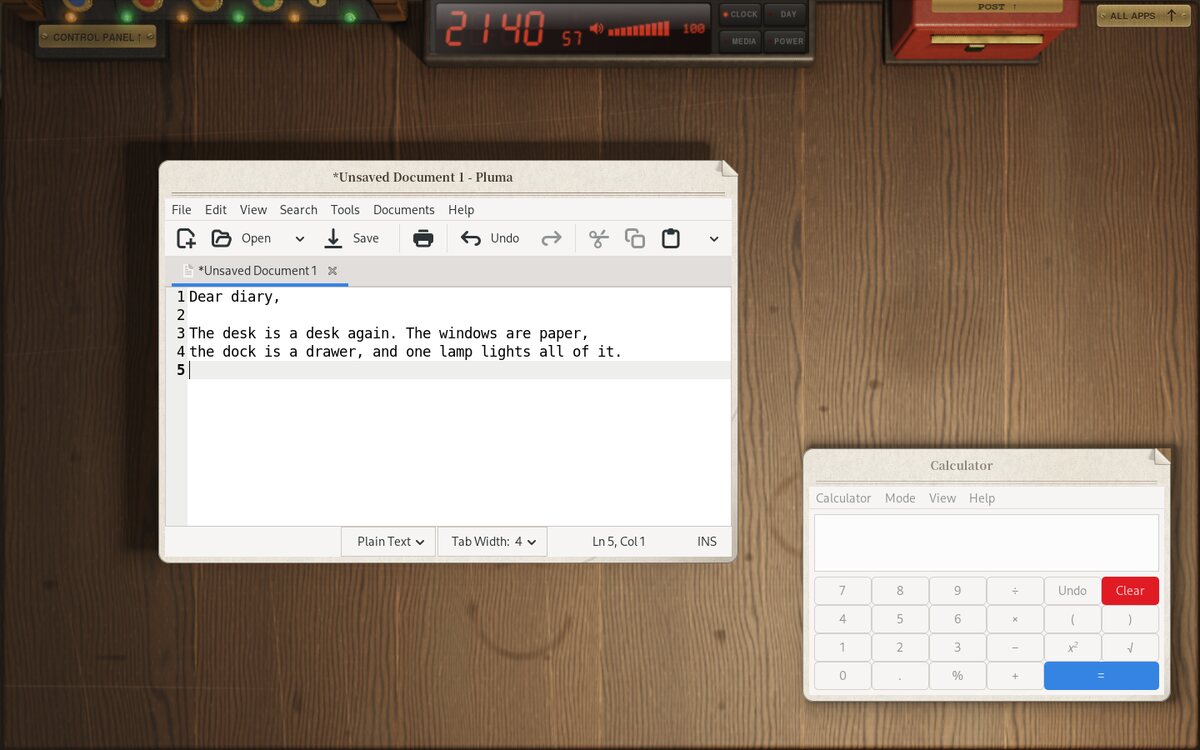Screen dimensions: 1200x750
Task: Open the View menu in Calculator
Action: pyautogui.click(x=942, y=498)
